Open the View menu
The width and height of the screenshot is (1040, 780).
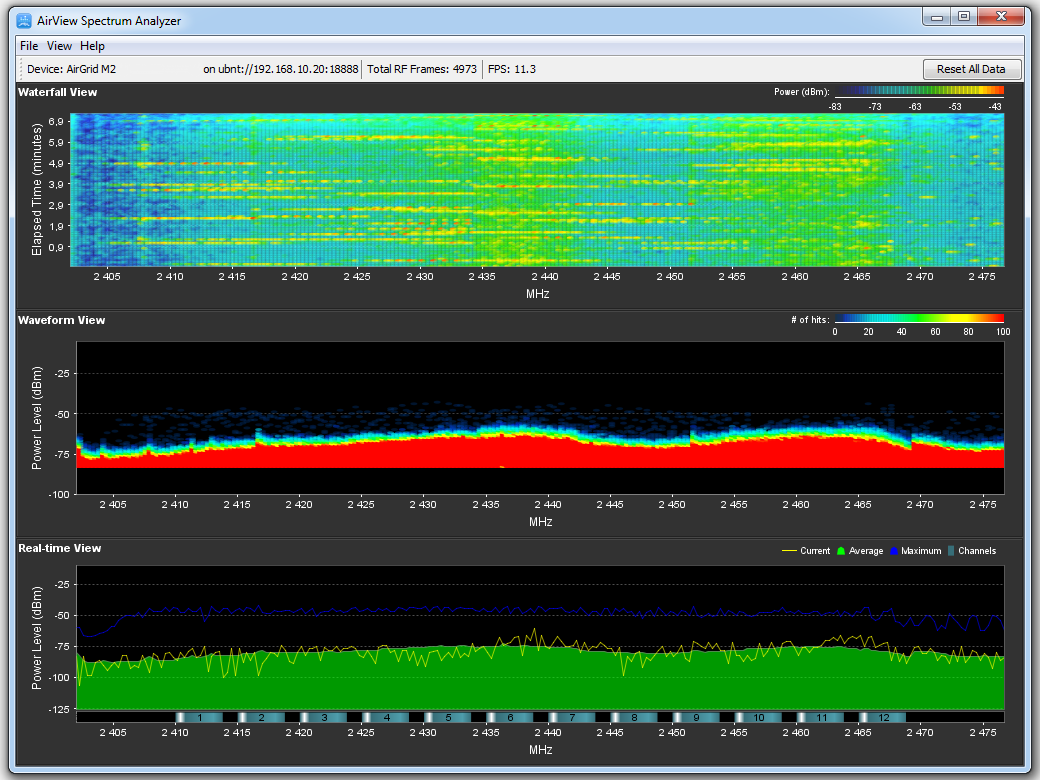click(59, 46)
